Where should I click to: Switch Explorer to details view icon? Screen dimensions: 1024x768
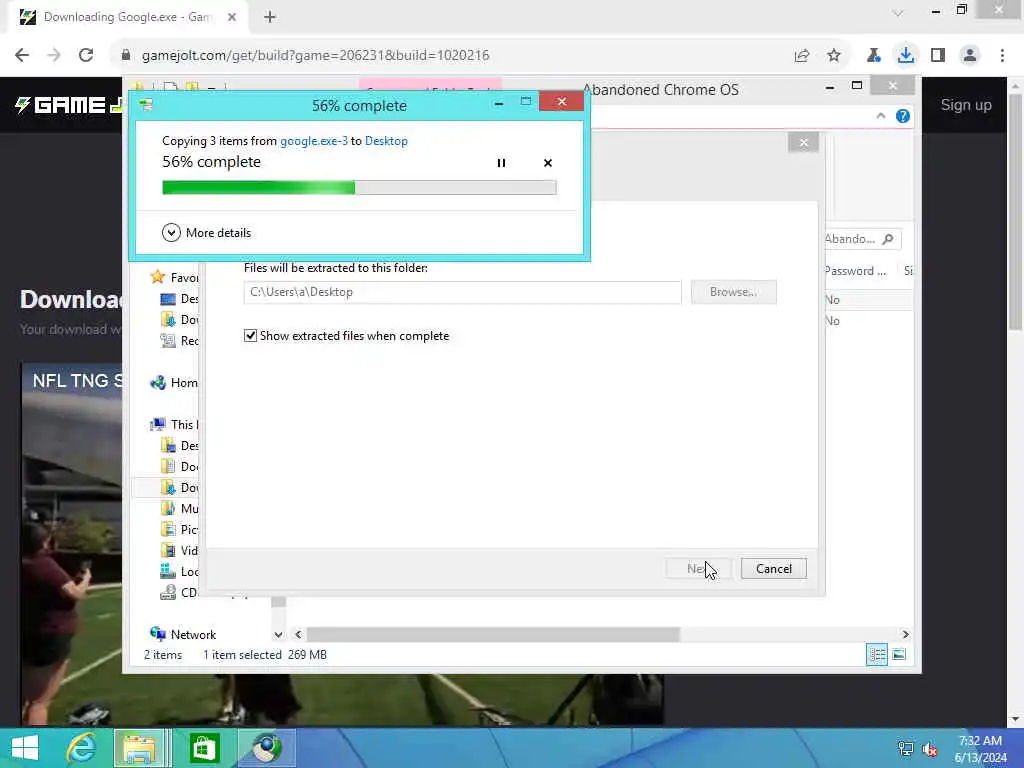click(x=877, y=654)
